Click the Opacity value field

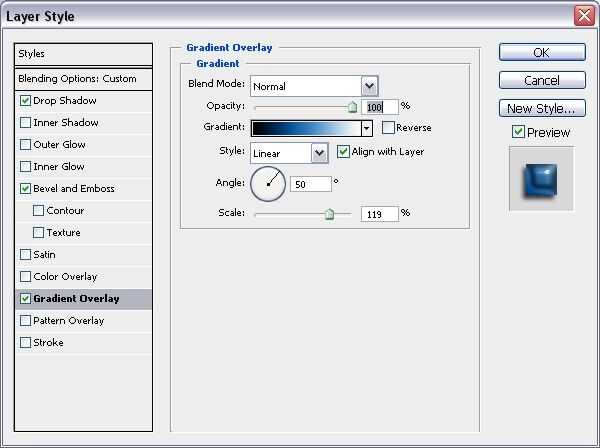click(x=380, y=107)
